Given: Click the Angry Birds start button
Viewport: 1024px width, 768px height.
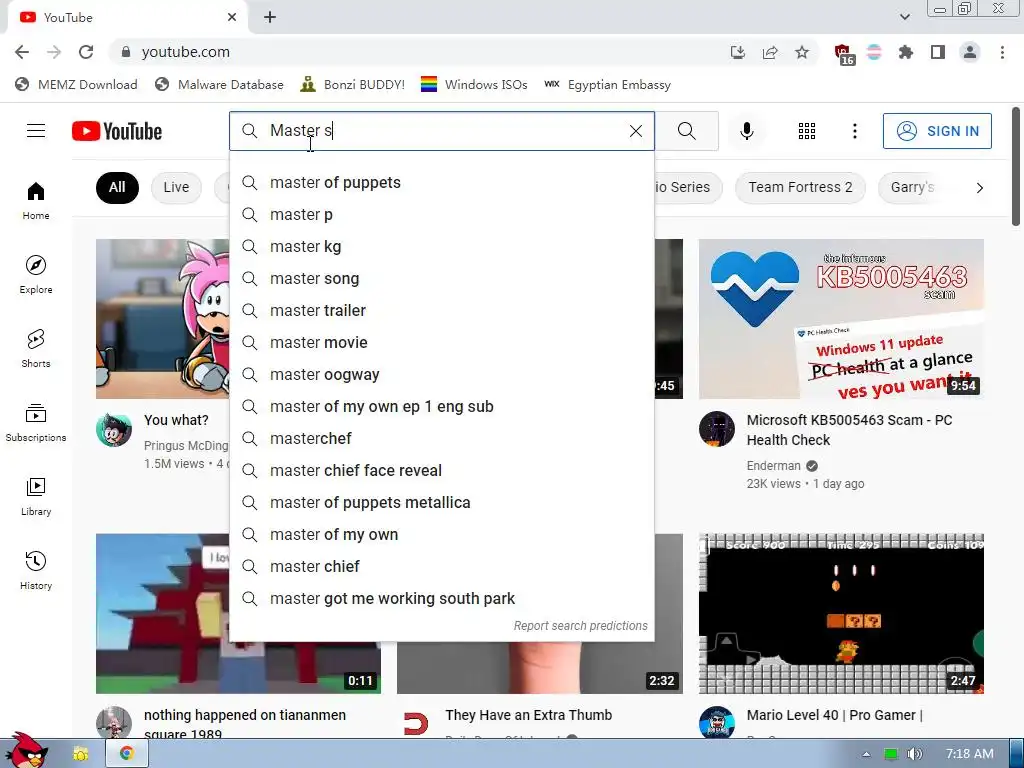Looking at the screenshot, I should pos(25,751).
